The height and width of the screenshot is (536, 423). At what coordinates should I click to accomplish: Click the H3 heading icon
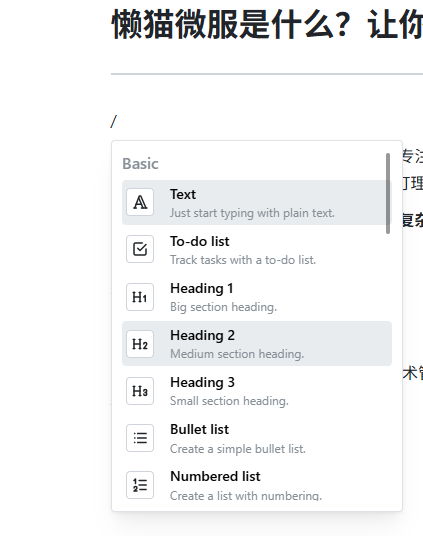point(140,391)
